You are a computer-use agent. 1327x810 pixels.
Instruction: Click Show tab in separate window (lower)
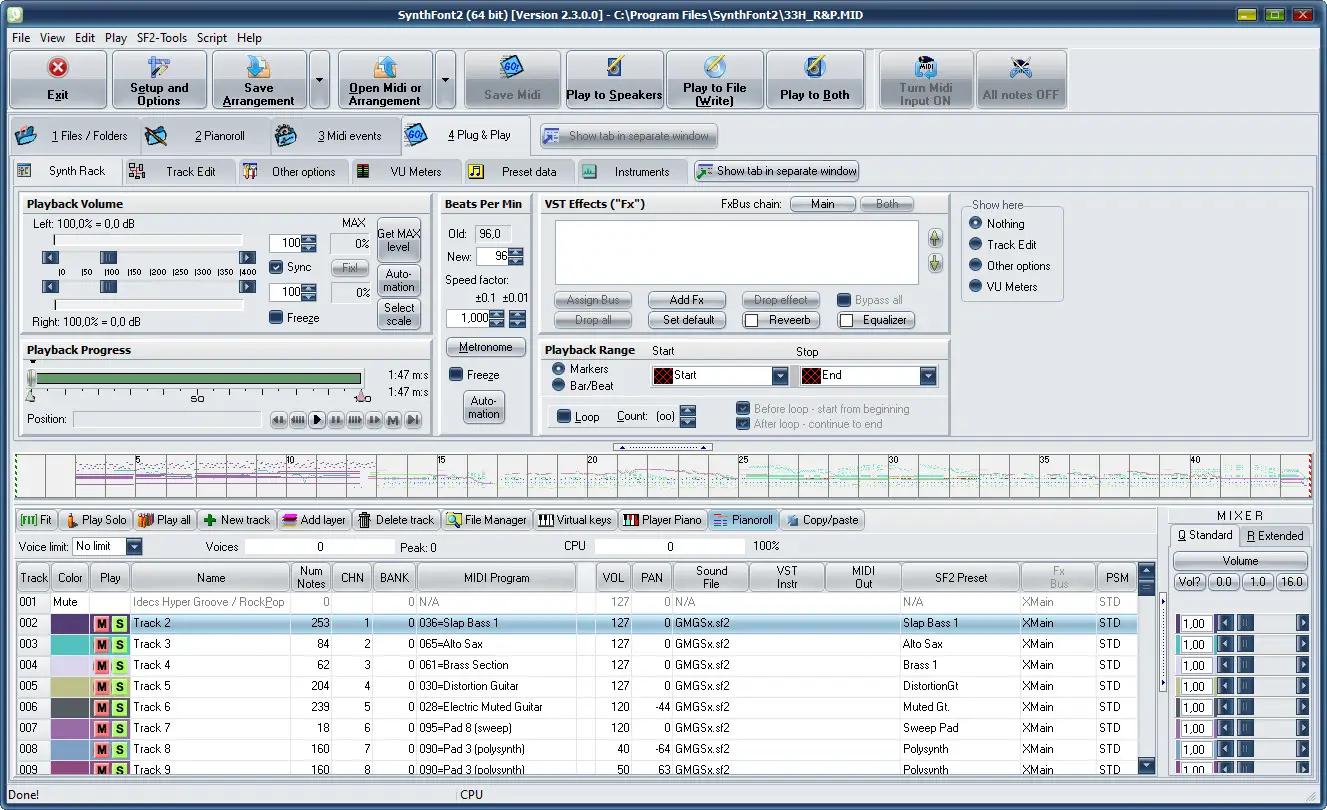coord(777,171)
